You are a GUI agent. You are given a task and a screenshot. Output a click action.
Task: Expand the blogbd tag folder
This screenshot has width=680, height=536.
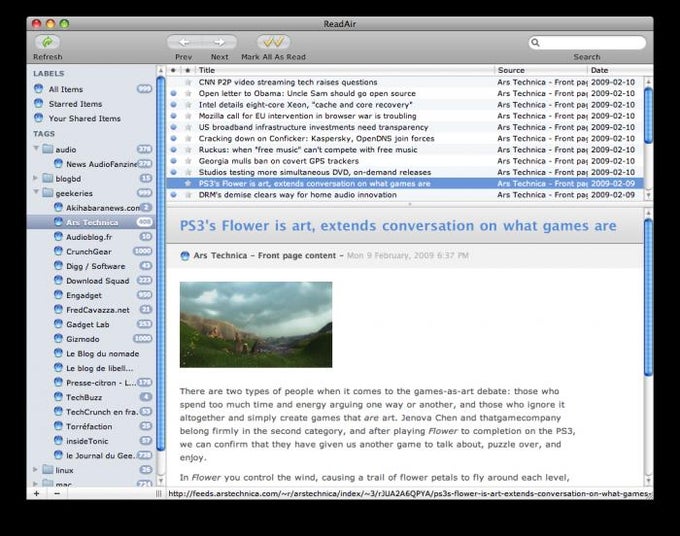click(x=36, y=178)
